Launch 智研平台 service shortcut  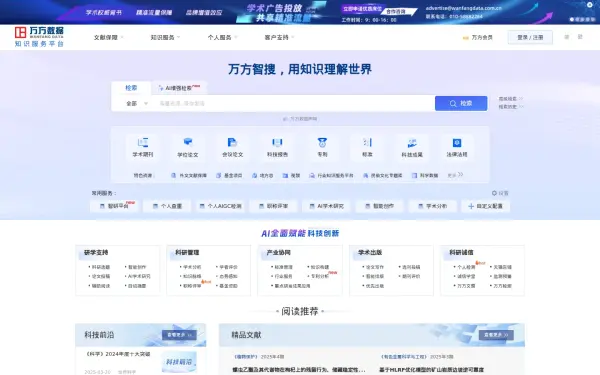[x=114, y=206]
